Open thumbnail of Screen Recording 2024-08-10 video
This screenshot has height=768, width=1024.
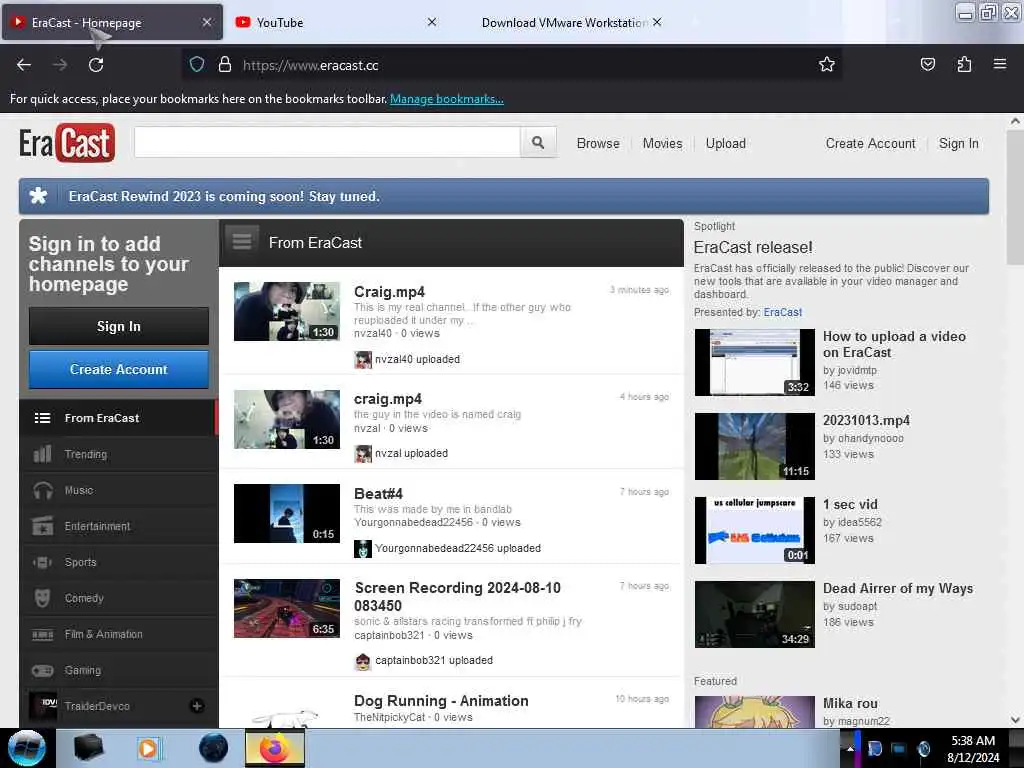pos(287,608)
